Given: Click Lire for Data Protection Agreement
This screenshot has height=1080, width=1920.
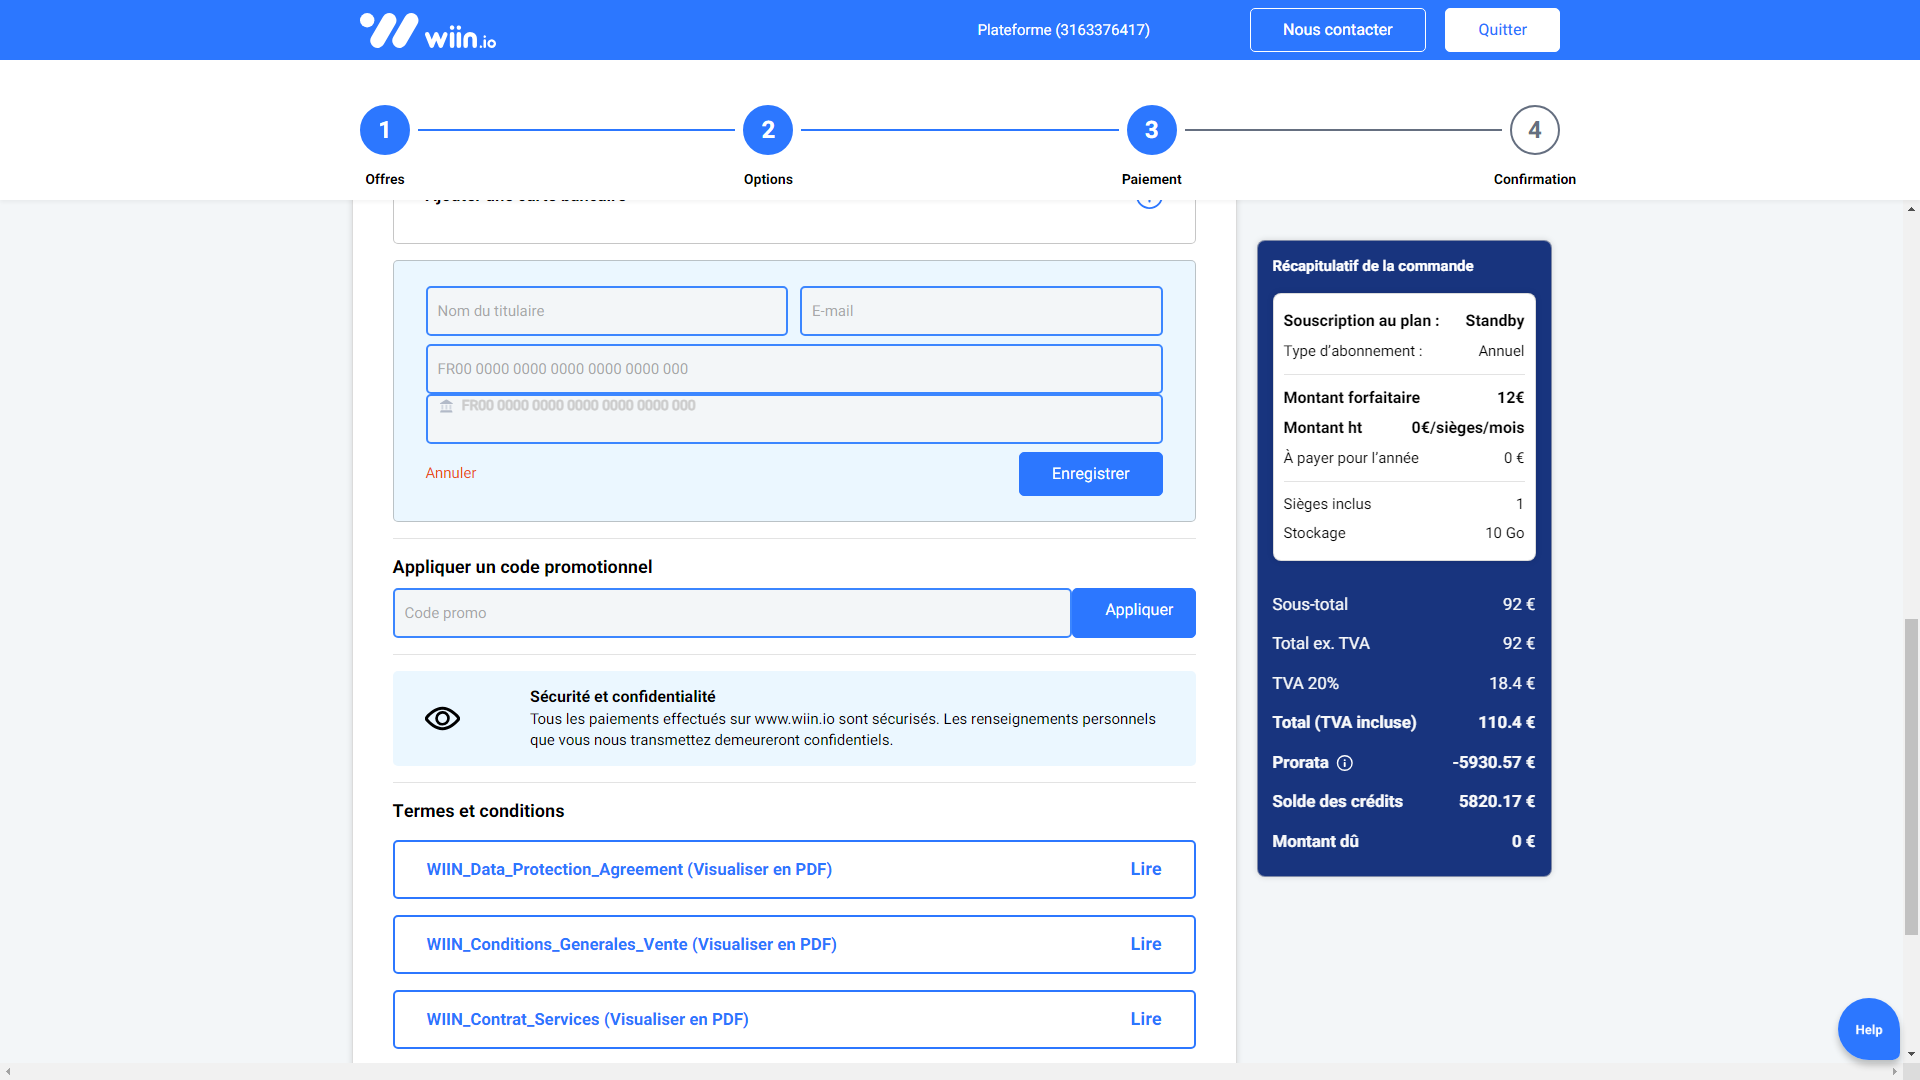Looking at the screenshot, I should point(1146,869).
